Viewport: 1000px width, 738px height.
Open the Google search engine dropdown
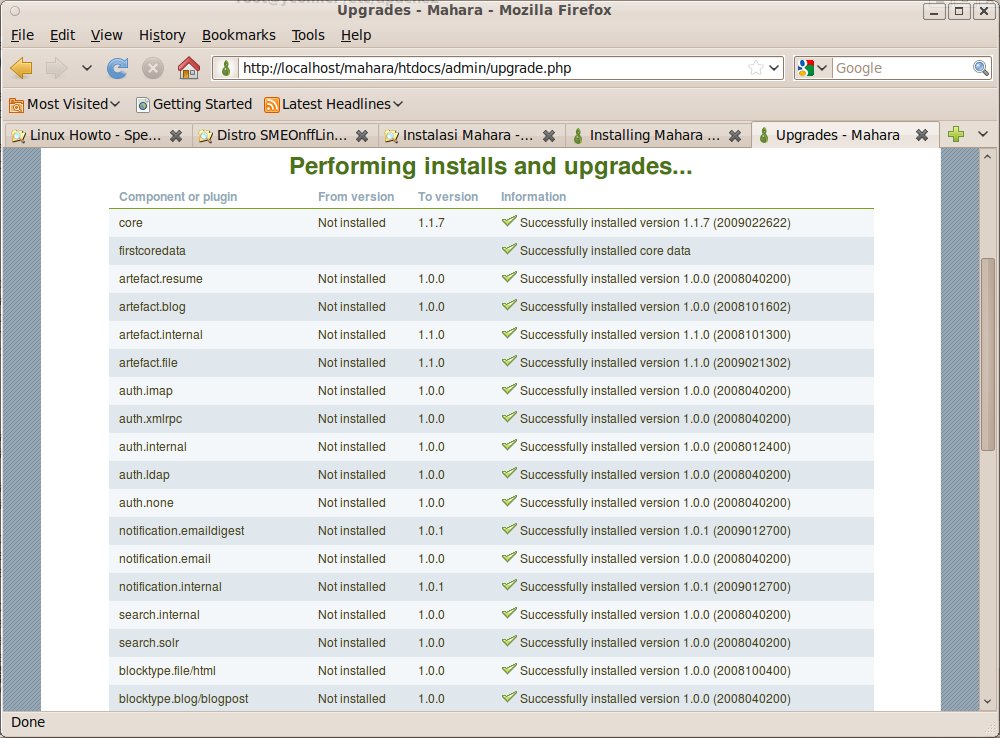point(814,68)
